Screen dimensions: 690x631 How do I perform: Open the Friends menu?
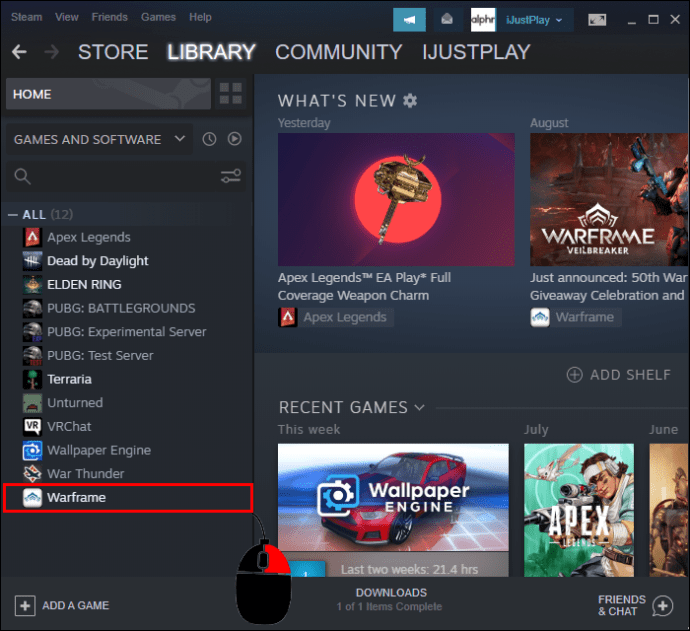(x=110, y=17)
